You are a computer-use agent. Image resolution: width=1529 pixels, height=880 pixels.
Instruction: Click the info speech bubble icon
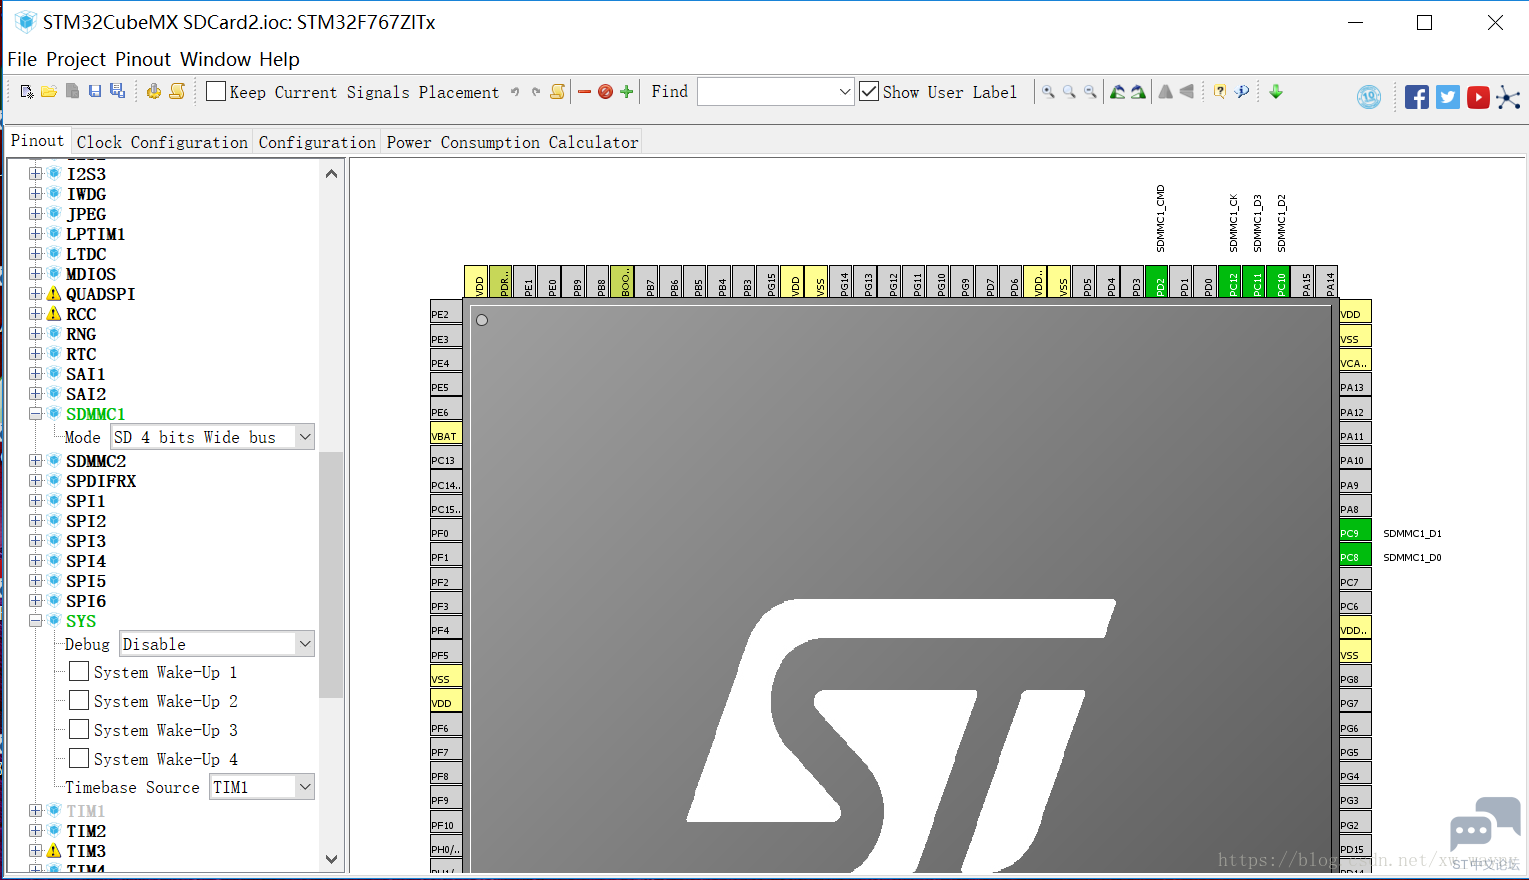coord(1242,92)
